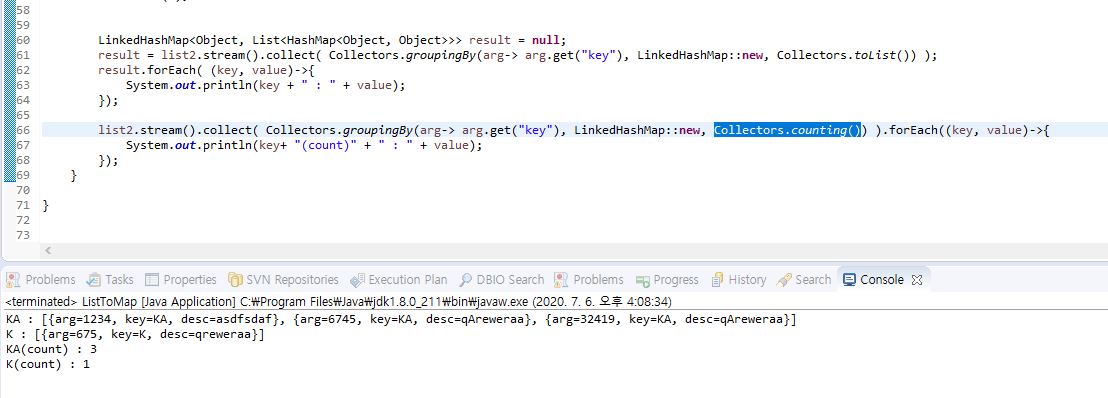The height and width of the screenshot is (398, 1108).
Task: Click line number 66 in the gutter
Action: coord(23,130)
